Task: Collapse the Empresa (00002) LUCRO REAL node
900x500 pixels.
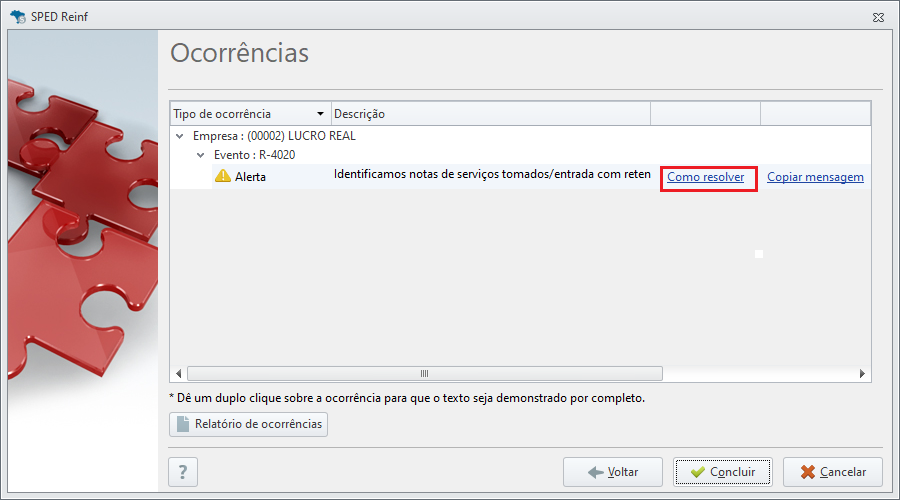Action: (180, 136)
